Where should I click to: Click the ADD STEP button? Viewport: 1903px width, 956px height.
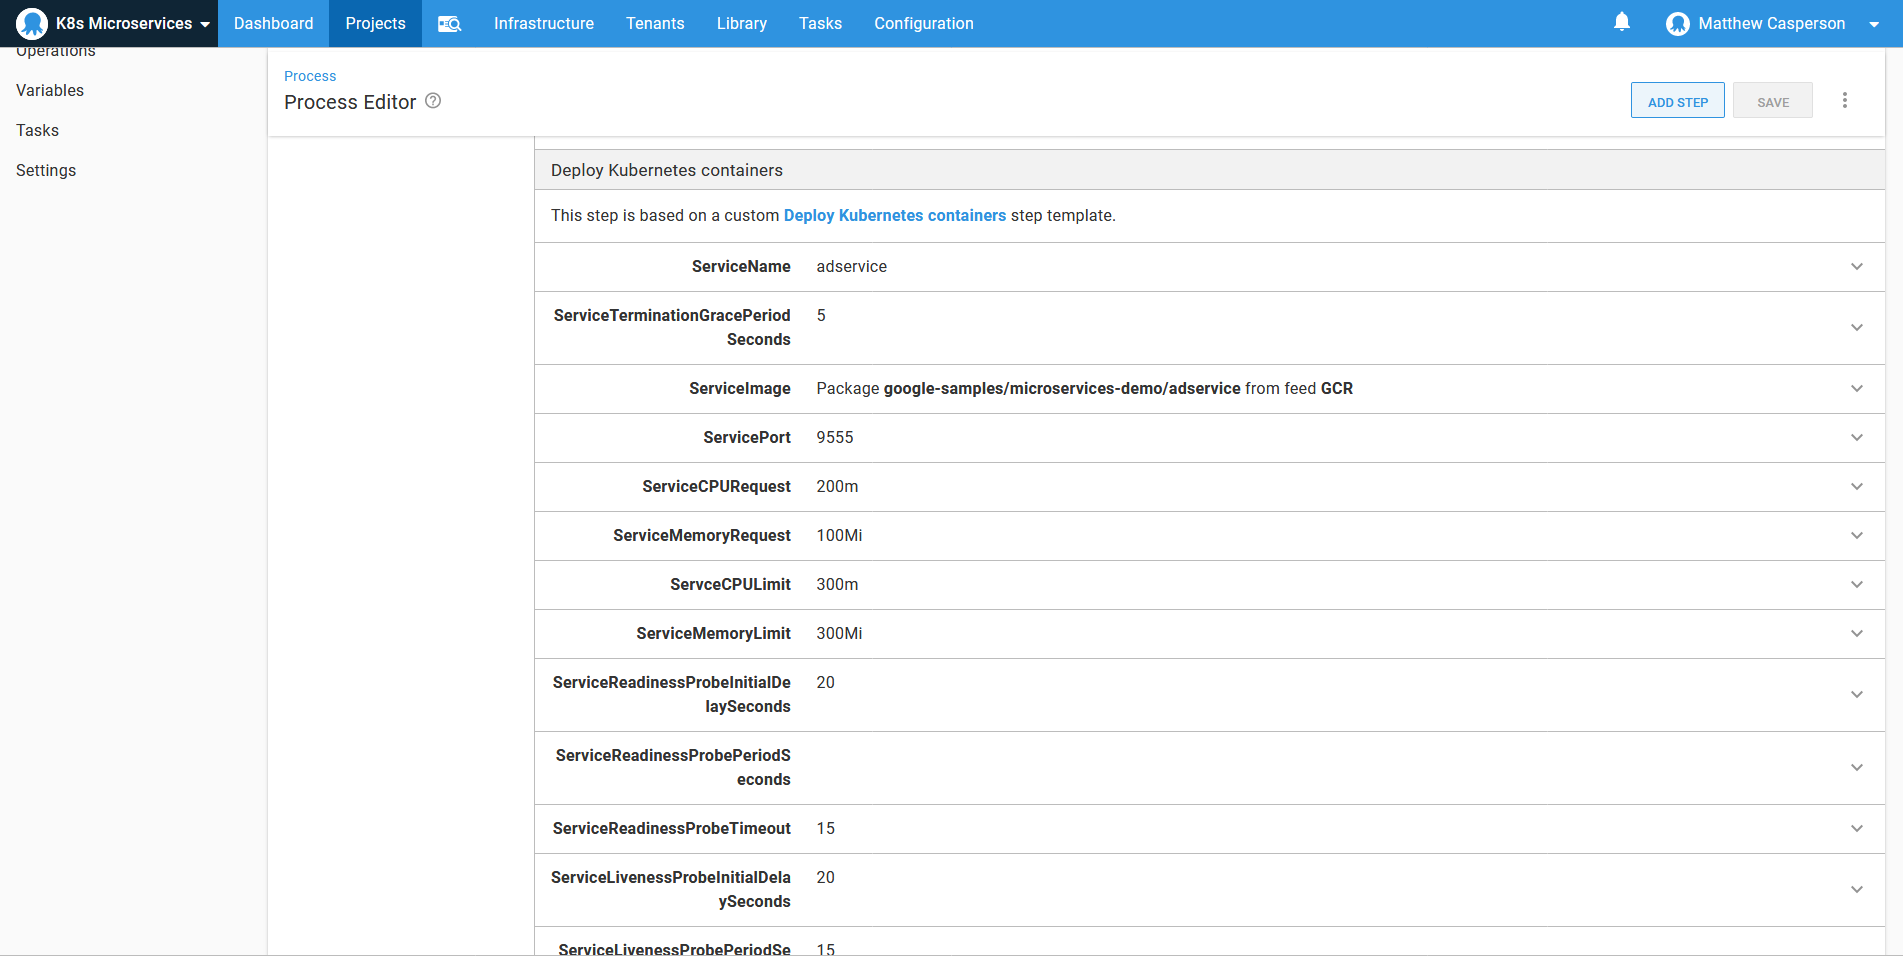point(1677,100)
